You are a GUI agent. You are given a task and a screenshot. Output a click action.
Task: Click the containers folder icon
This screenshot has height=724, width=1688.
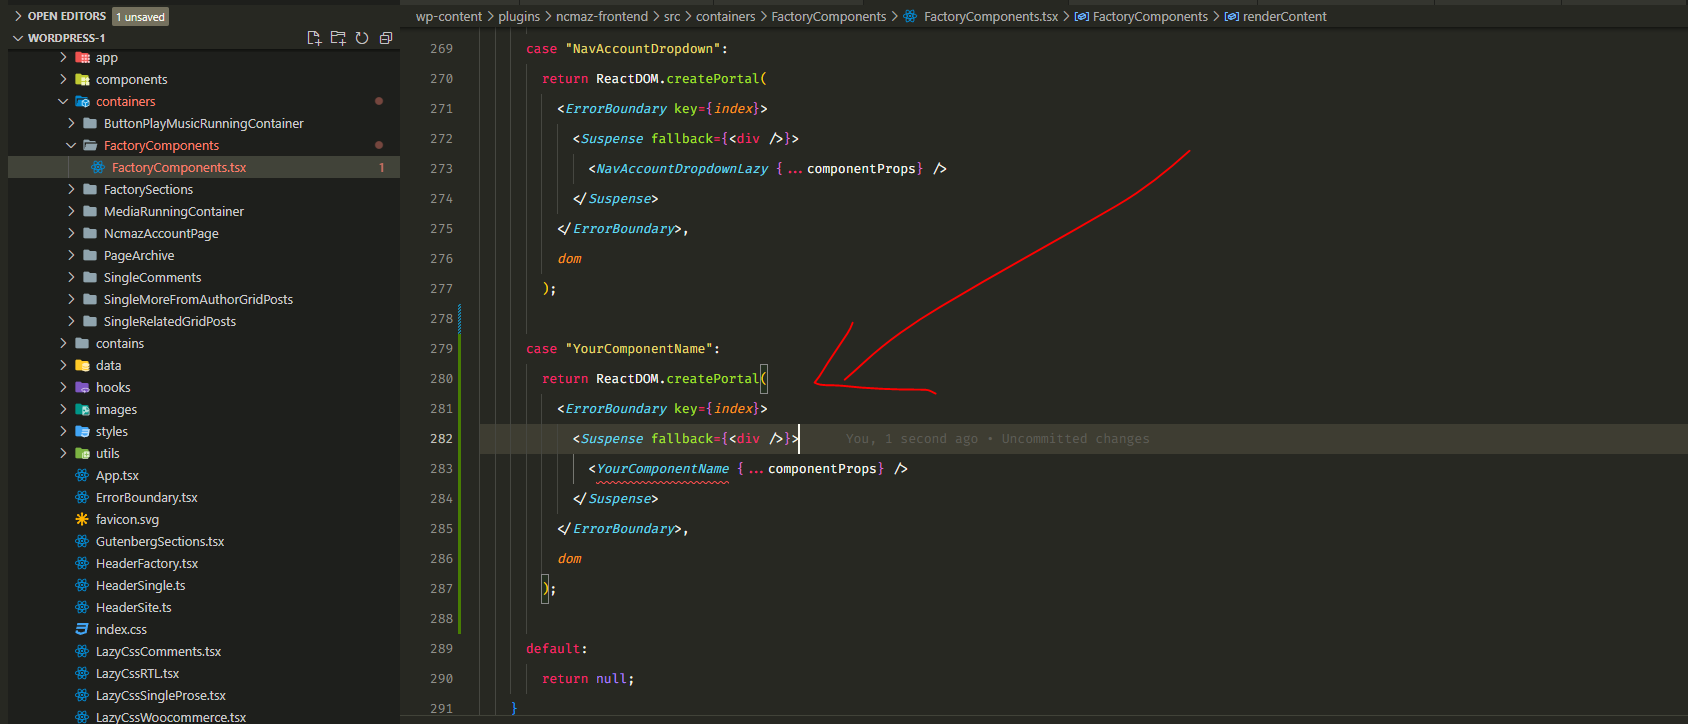(x=82, y=102)
